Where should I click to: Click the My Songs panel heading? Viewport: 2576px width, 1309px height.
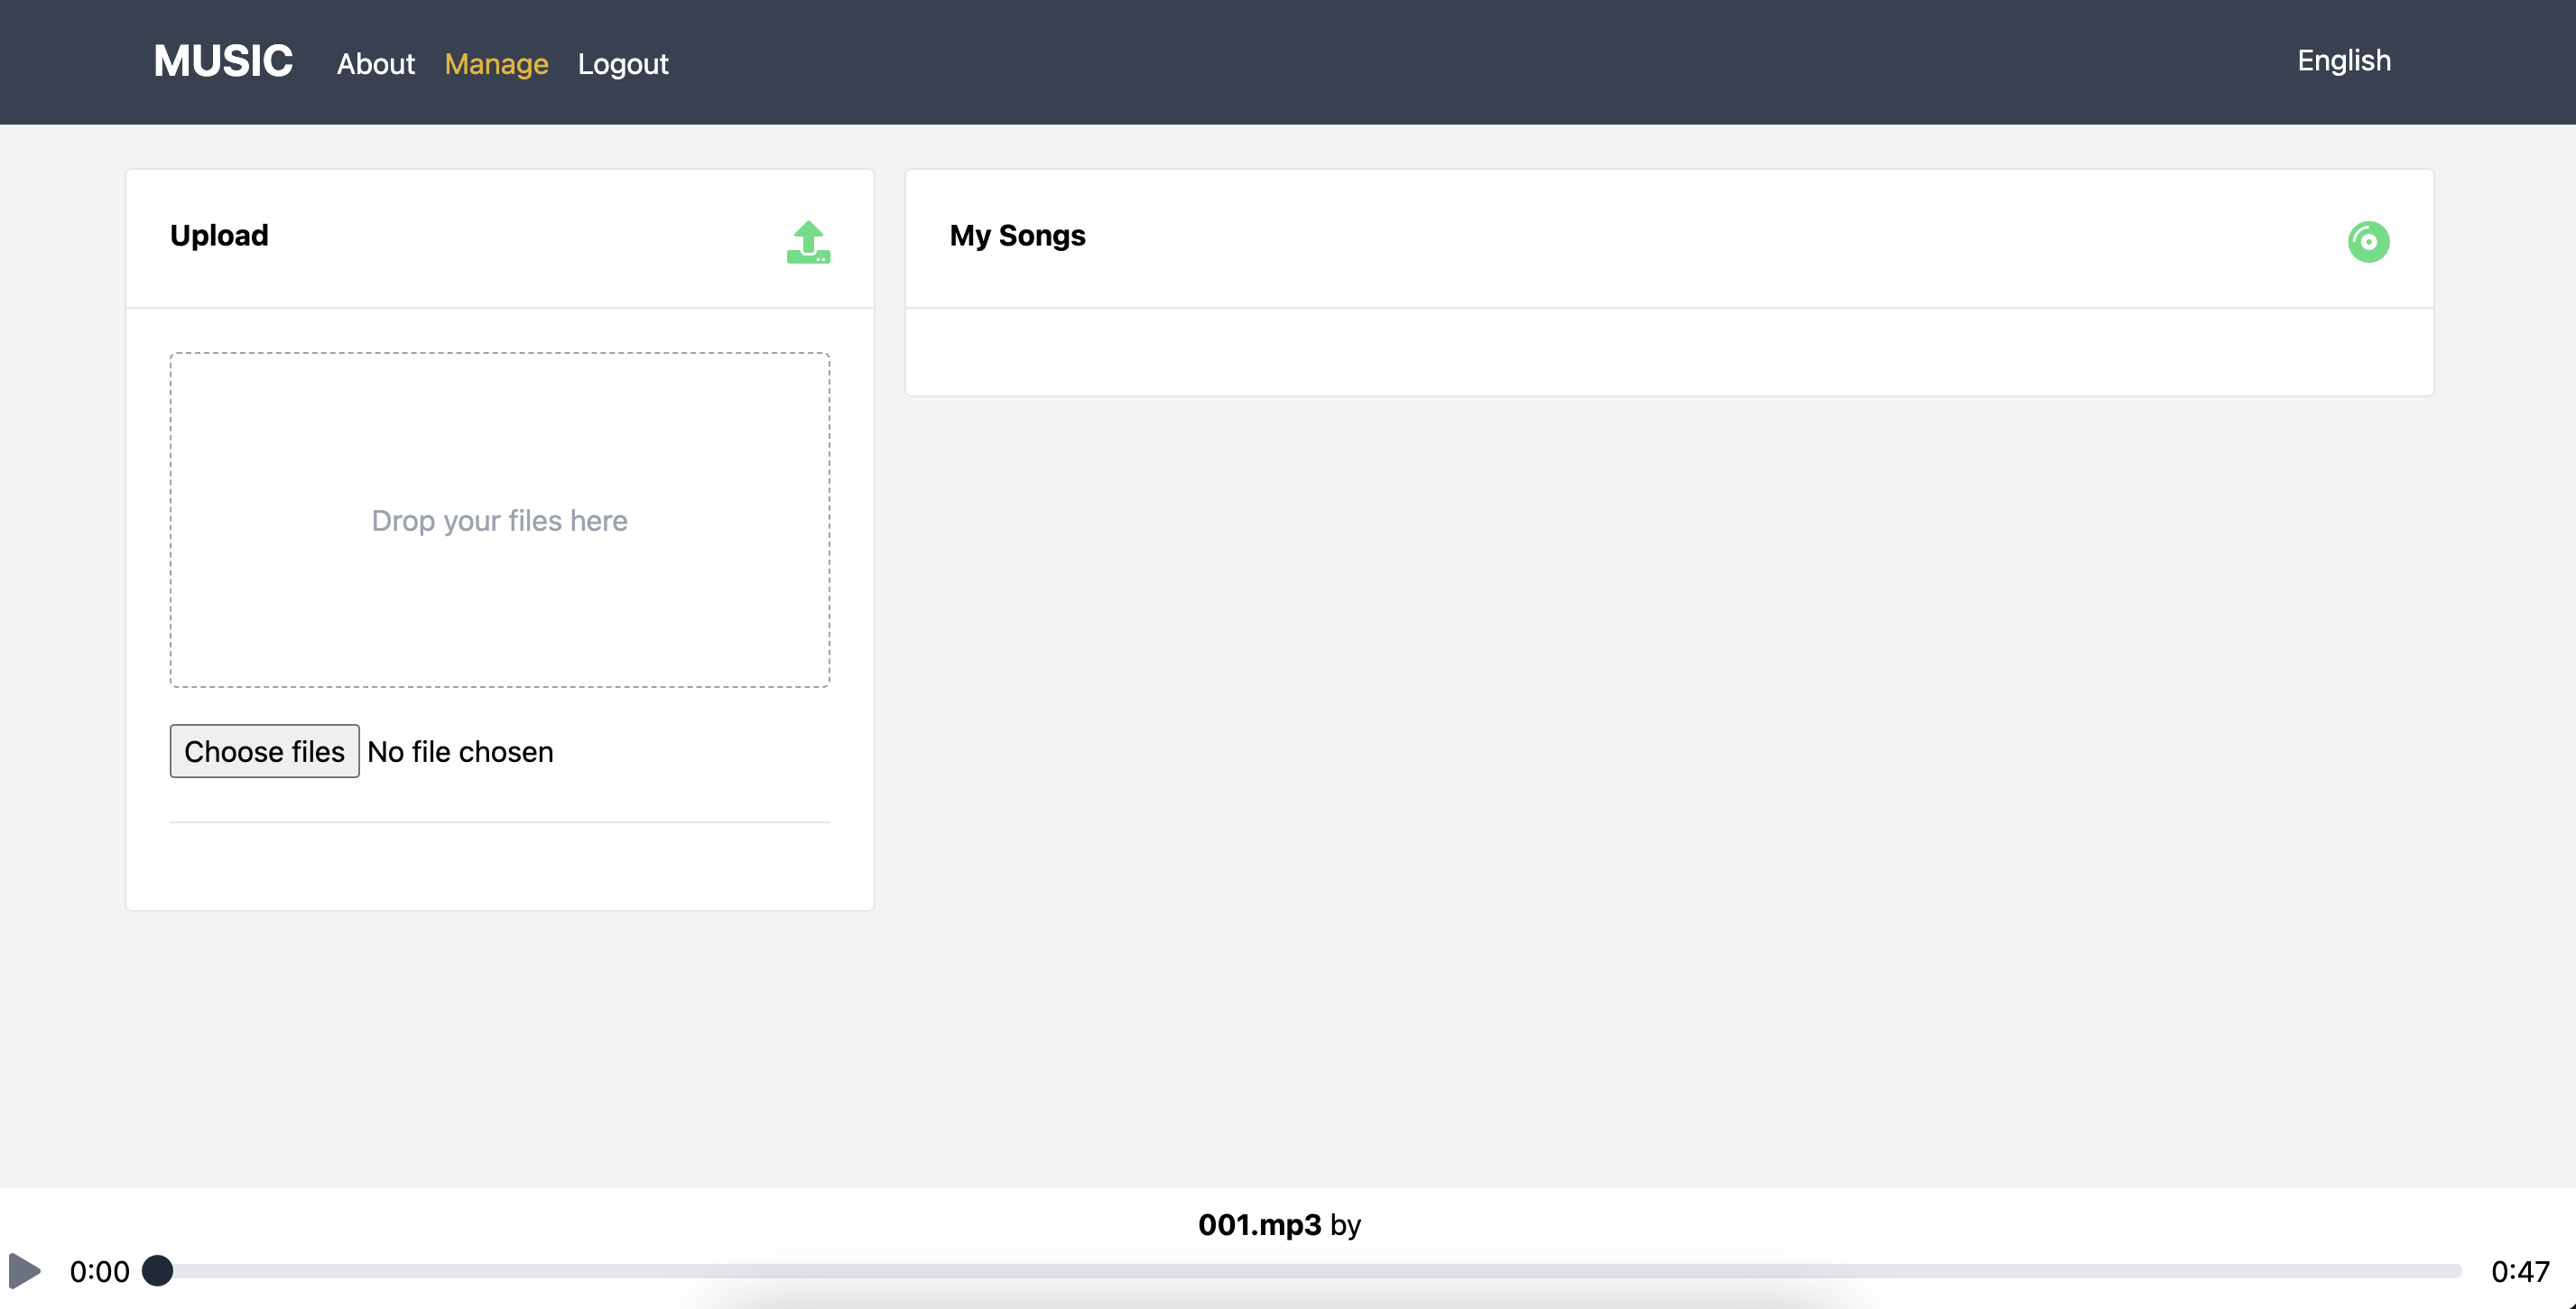(x=1017, y=235)
